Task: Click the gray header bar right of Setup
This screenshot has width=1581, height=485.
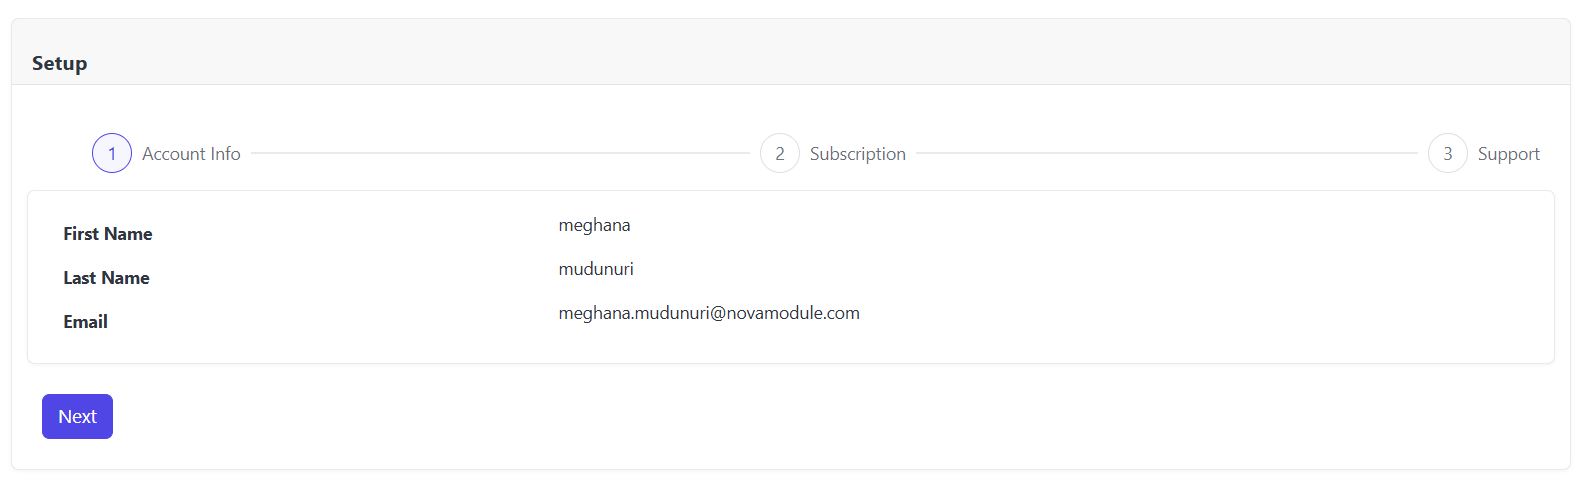Action: click(x=800, y=55)
